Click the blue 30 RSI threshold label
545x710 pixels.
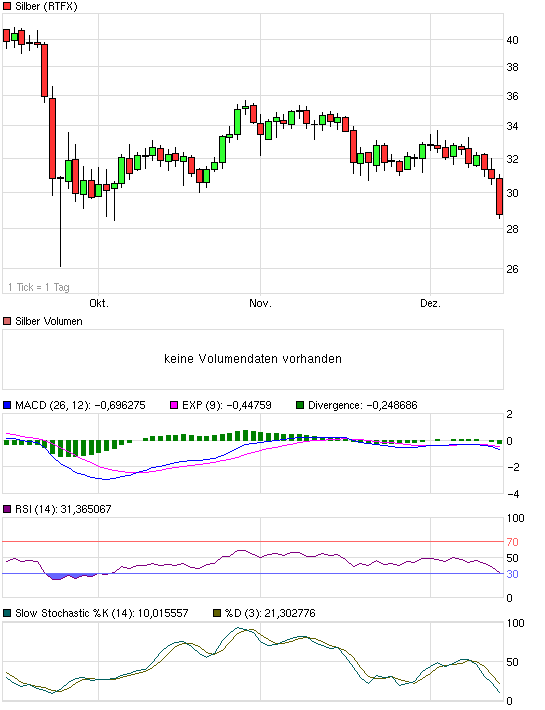pyautogui.click(x=512, y=574)
